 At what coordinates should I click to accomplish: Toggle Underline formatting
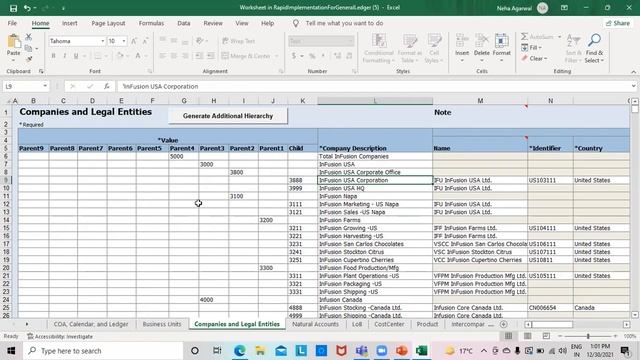[x=76, y=56]
